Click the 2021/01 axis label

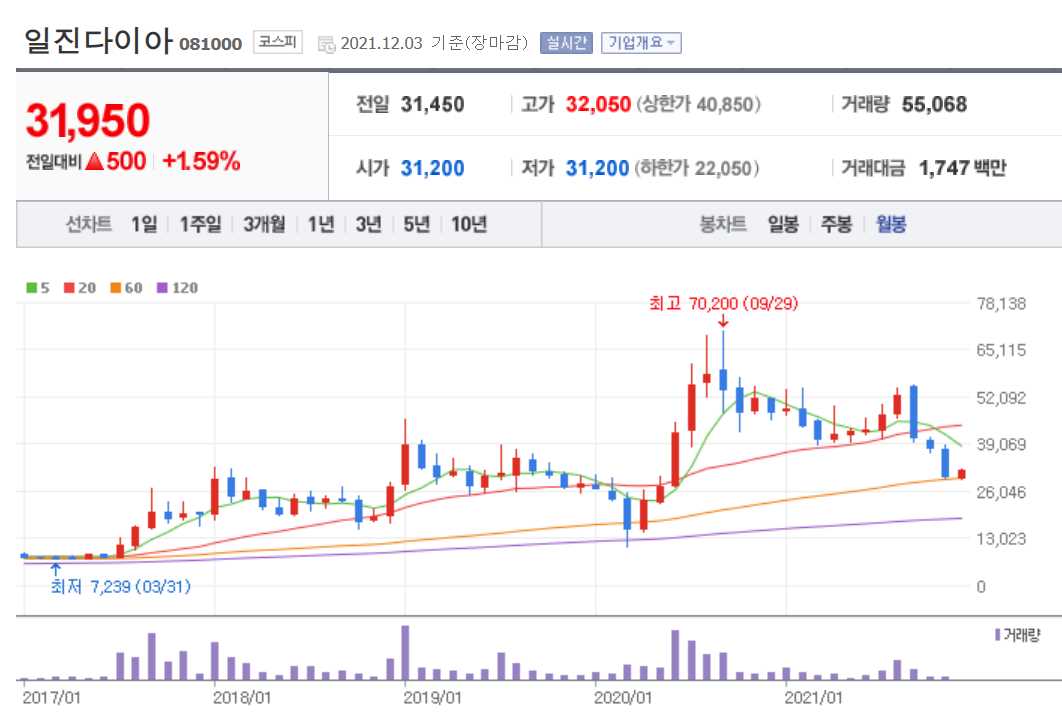coord(813,697)
